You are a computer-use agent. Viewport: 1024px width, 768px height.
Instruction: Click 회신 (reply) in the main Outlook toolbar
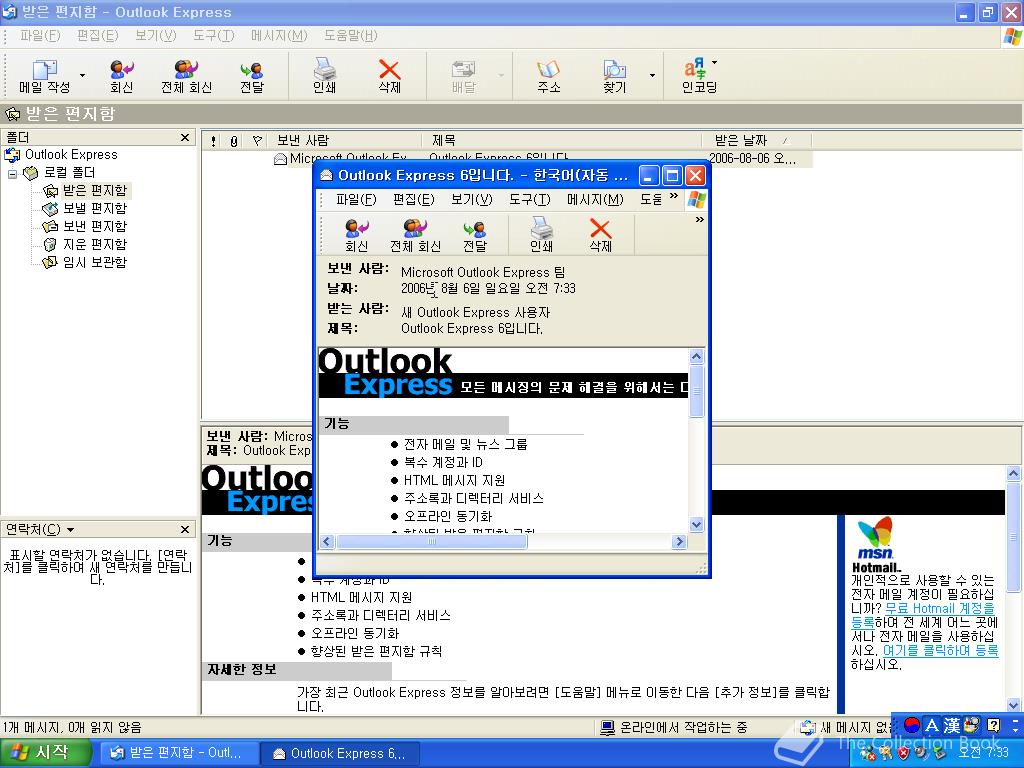121,76
